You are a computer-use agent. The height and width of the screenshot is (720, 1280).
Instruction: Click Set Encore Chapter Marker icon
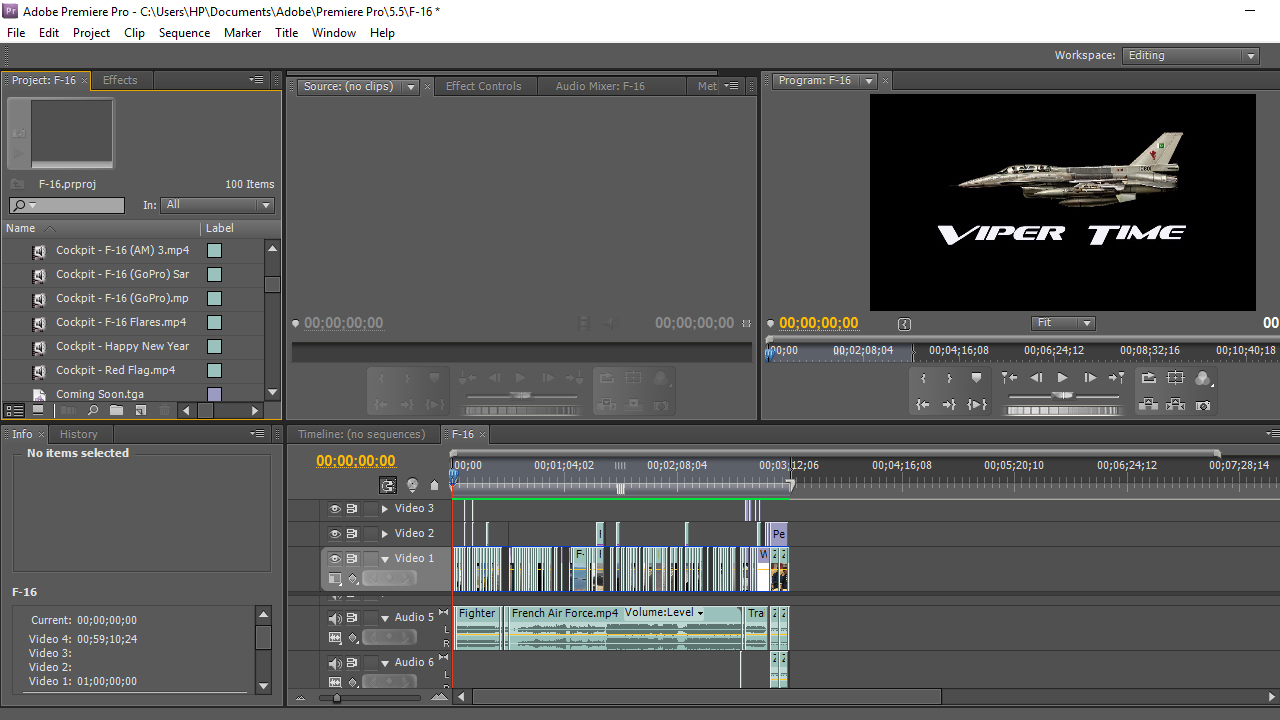(412, 486)
